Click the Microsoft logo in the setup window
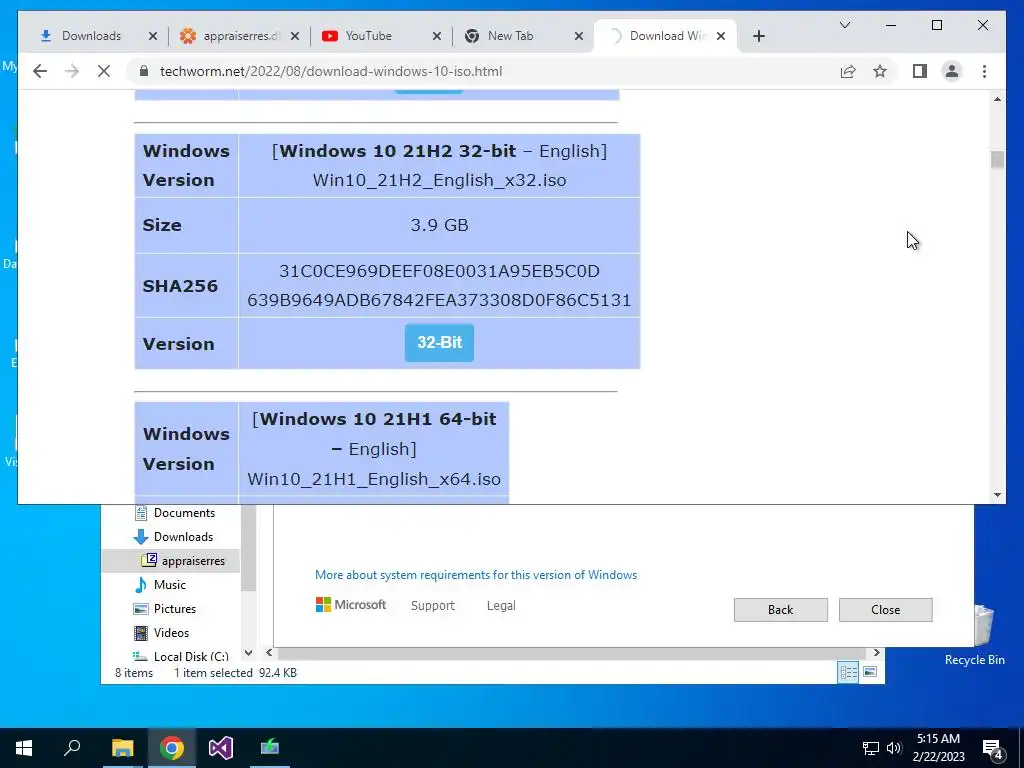The height and width of the screenshot is (768, 1024). coord(351,605)
